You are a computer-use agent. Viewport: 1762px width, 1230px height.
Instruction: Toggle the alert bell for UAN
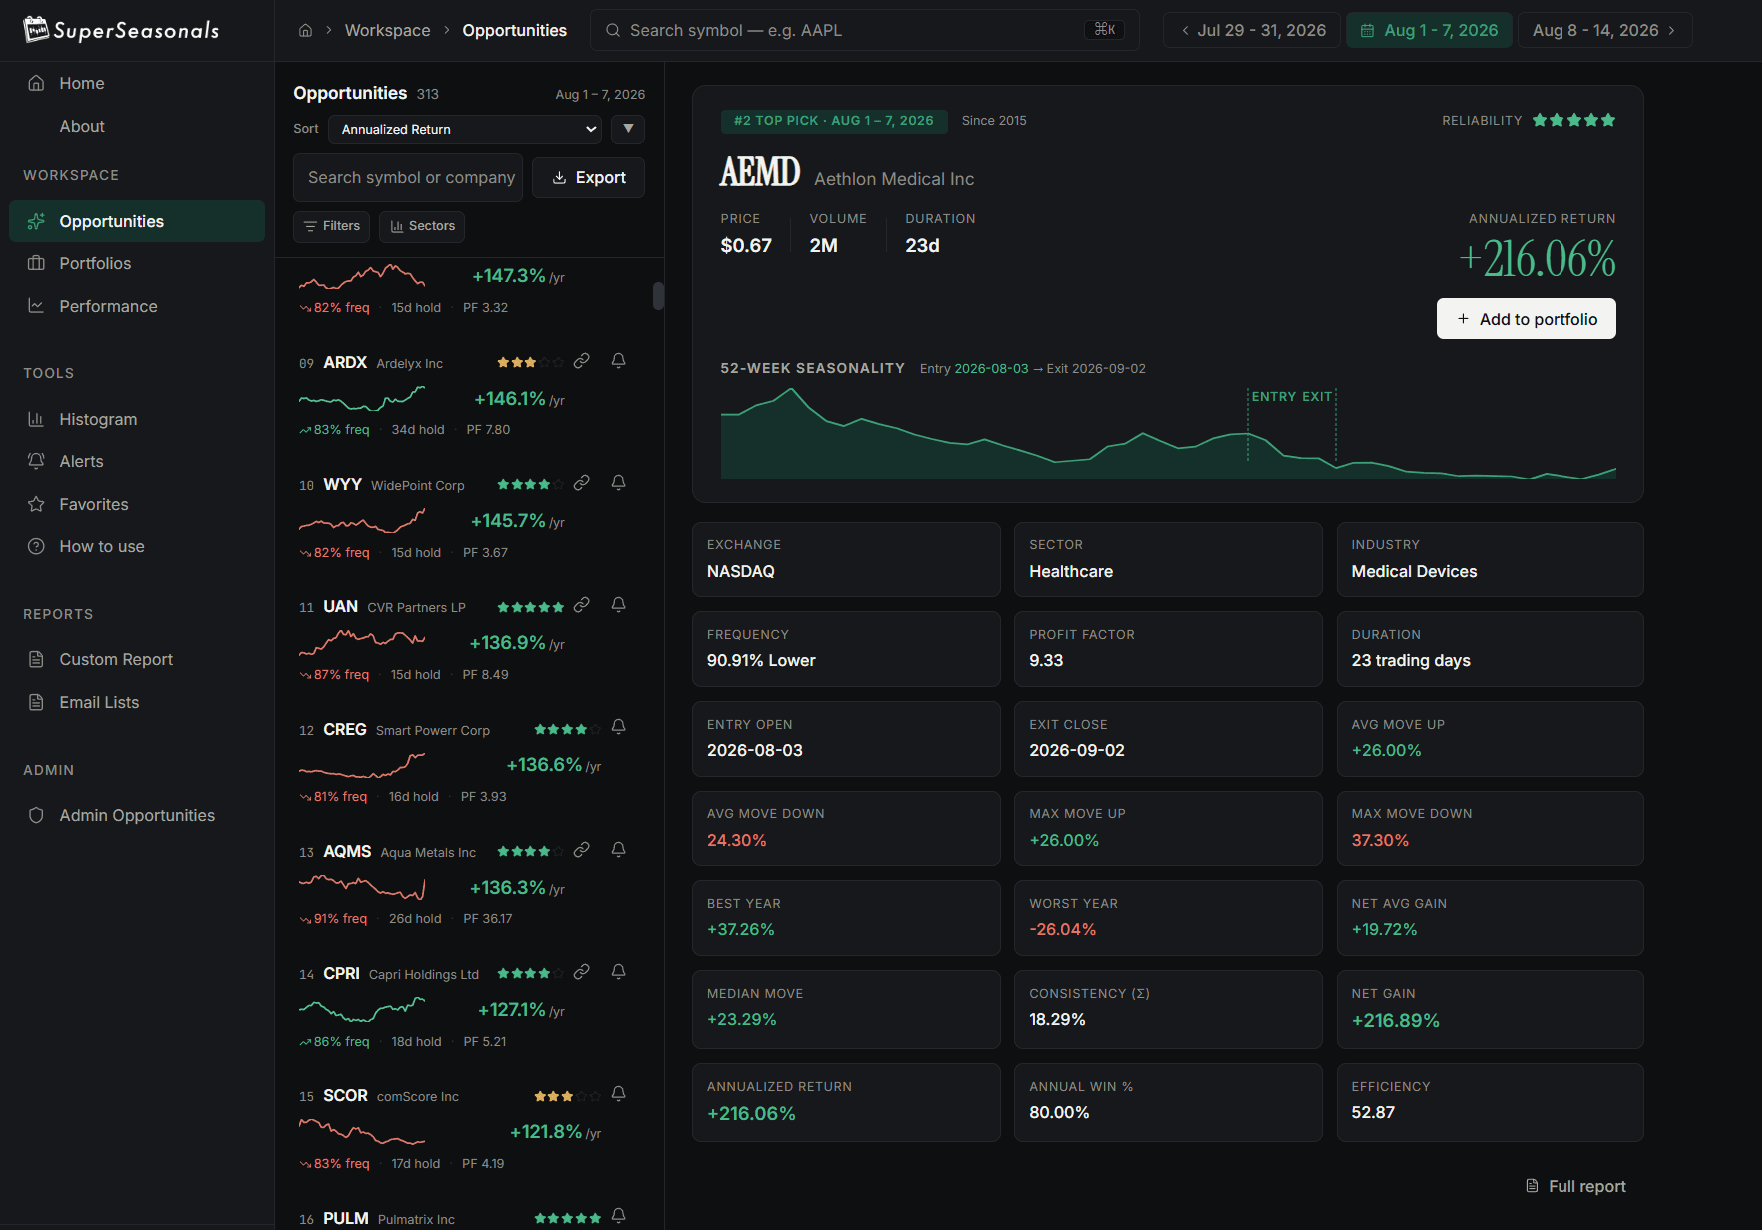click(618, 605)
